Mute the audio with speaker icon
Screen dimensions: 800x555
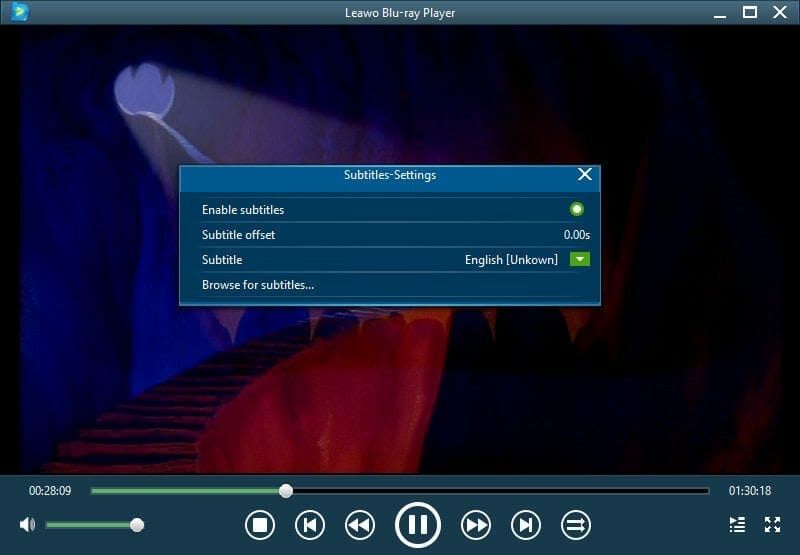point(27,524)
